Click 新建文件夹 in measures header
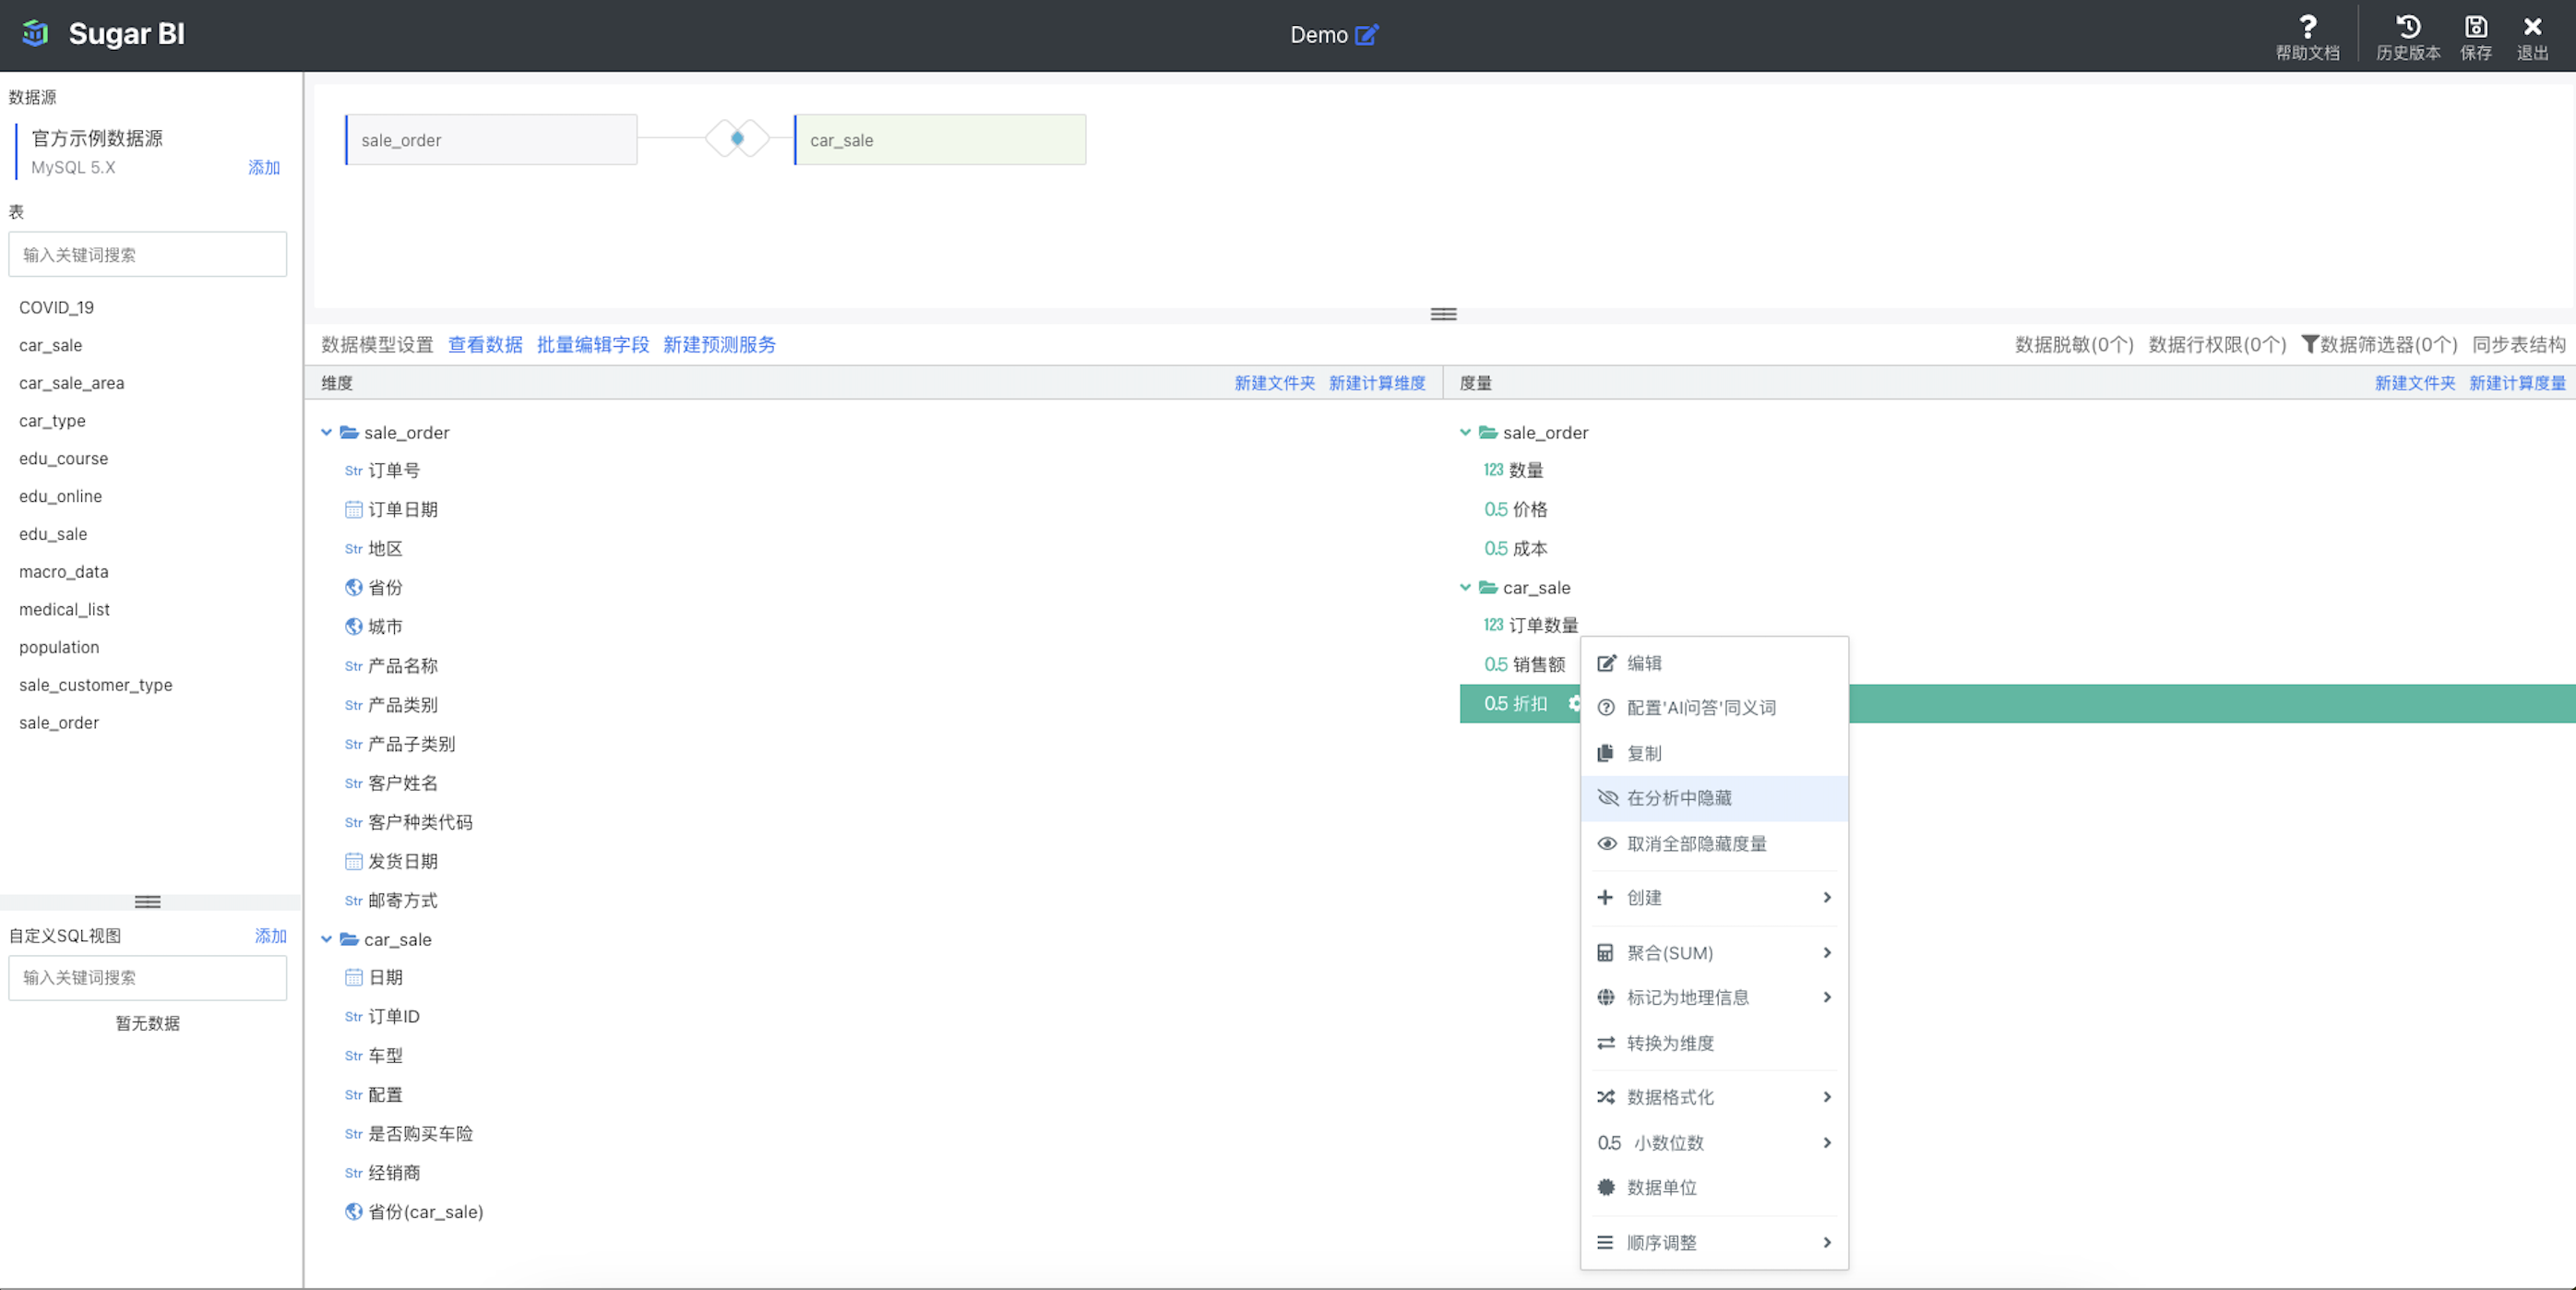 point(2415,384)
